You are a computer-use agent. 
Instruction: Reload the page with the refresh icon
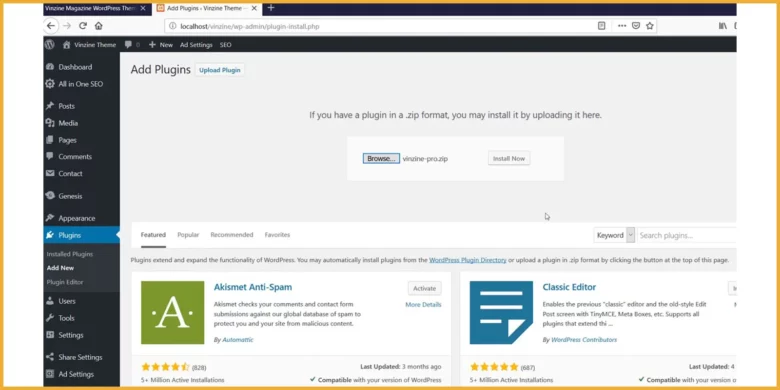coord(83,26)
